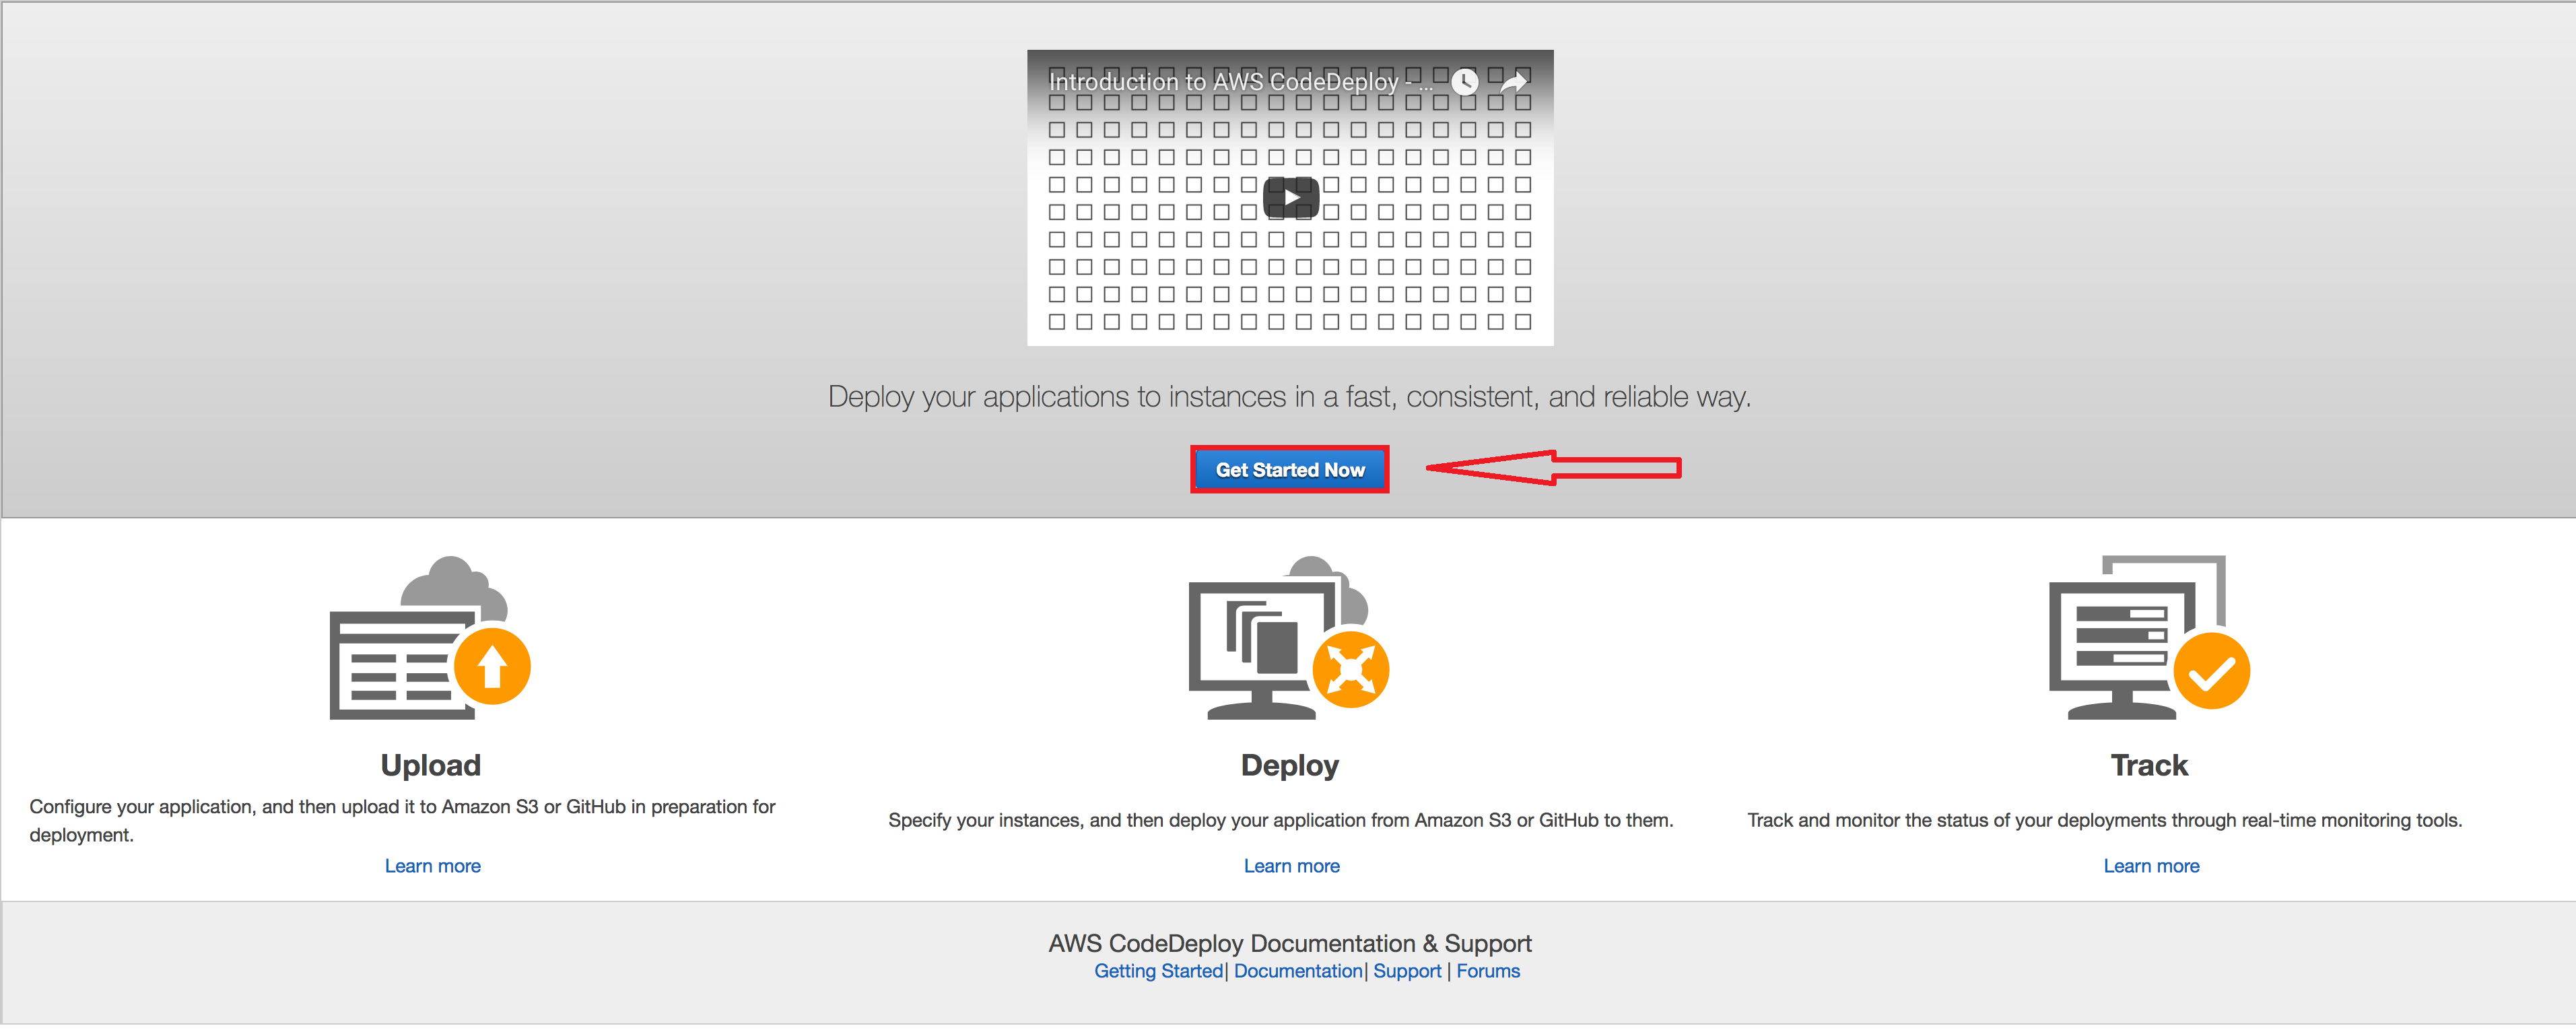Click the Watch Later clock icon

pyautogui.click(x=1464, y=82)
